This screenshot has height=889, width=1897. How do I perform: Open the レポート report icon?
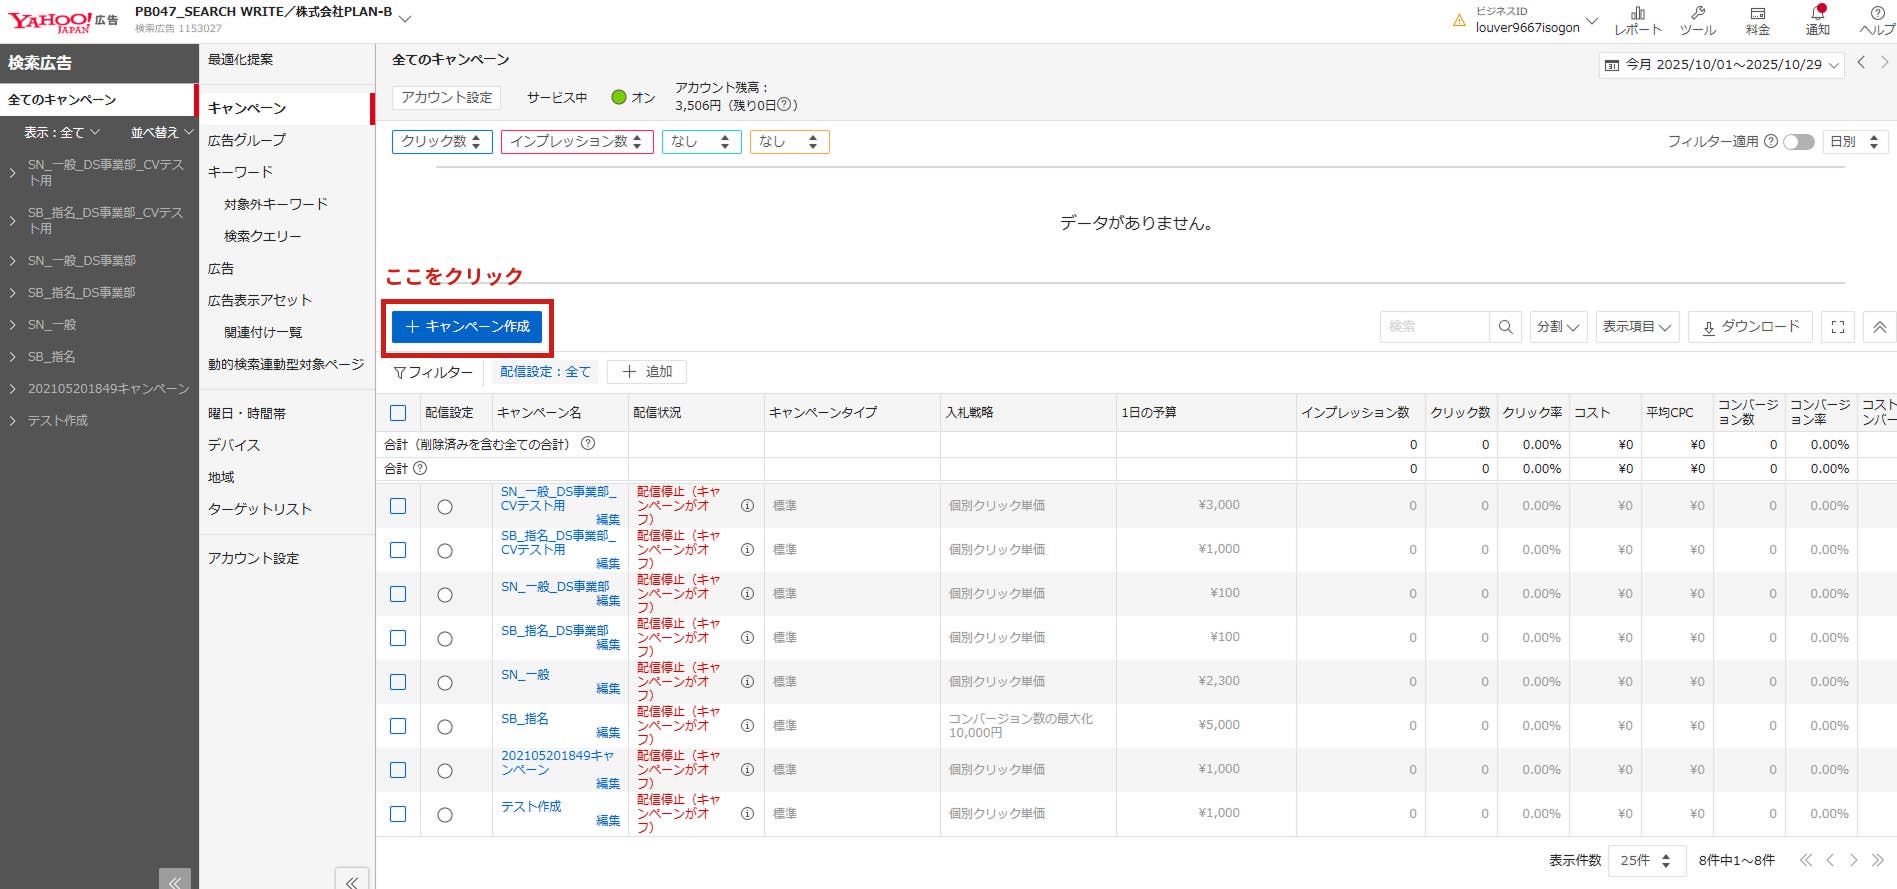tap(1638, 20)
